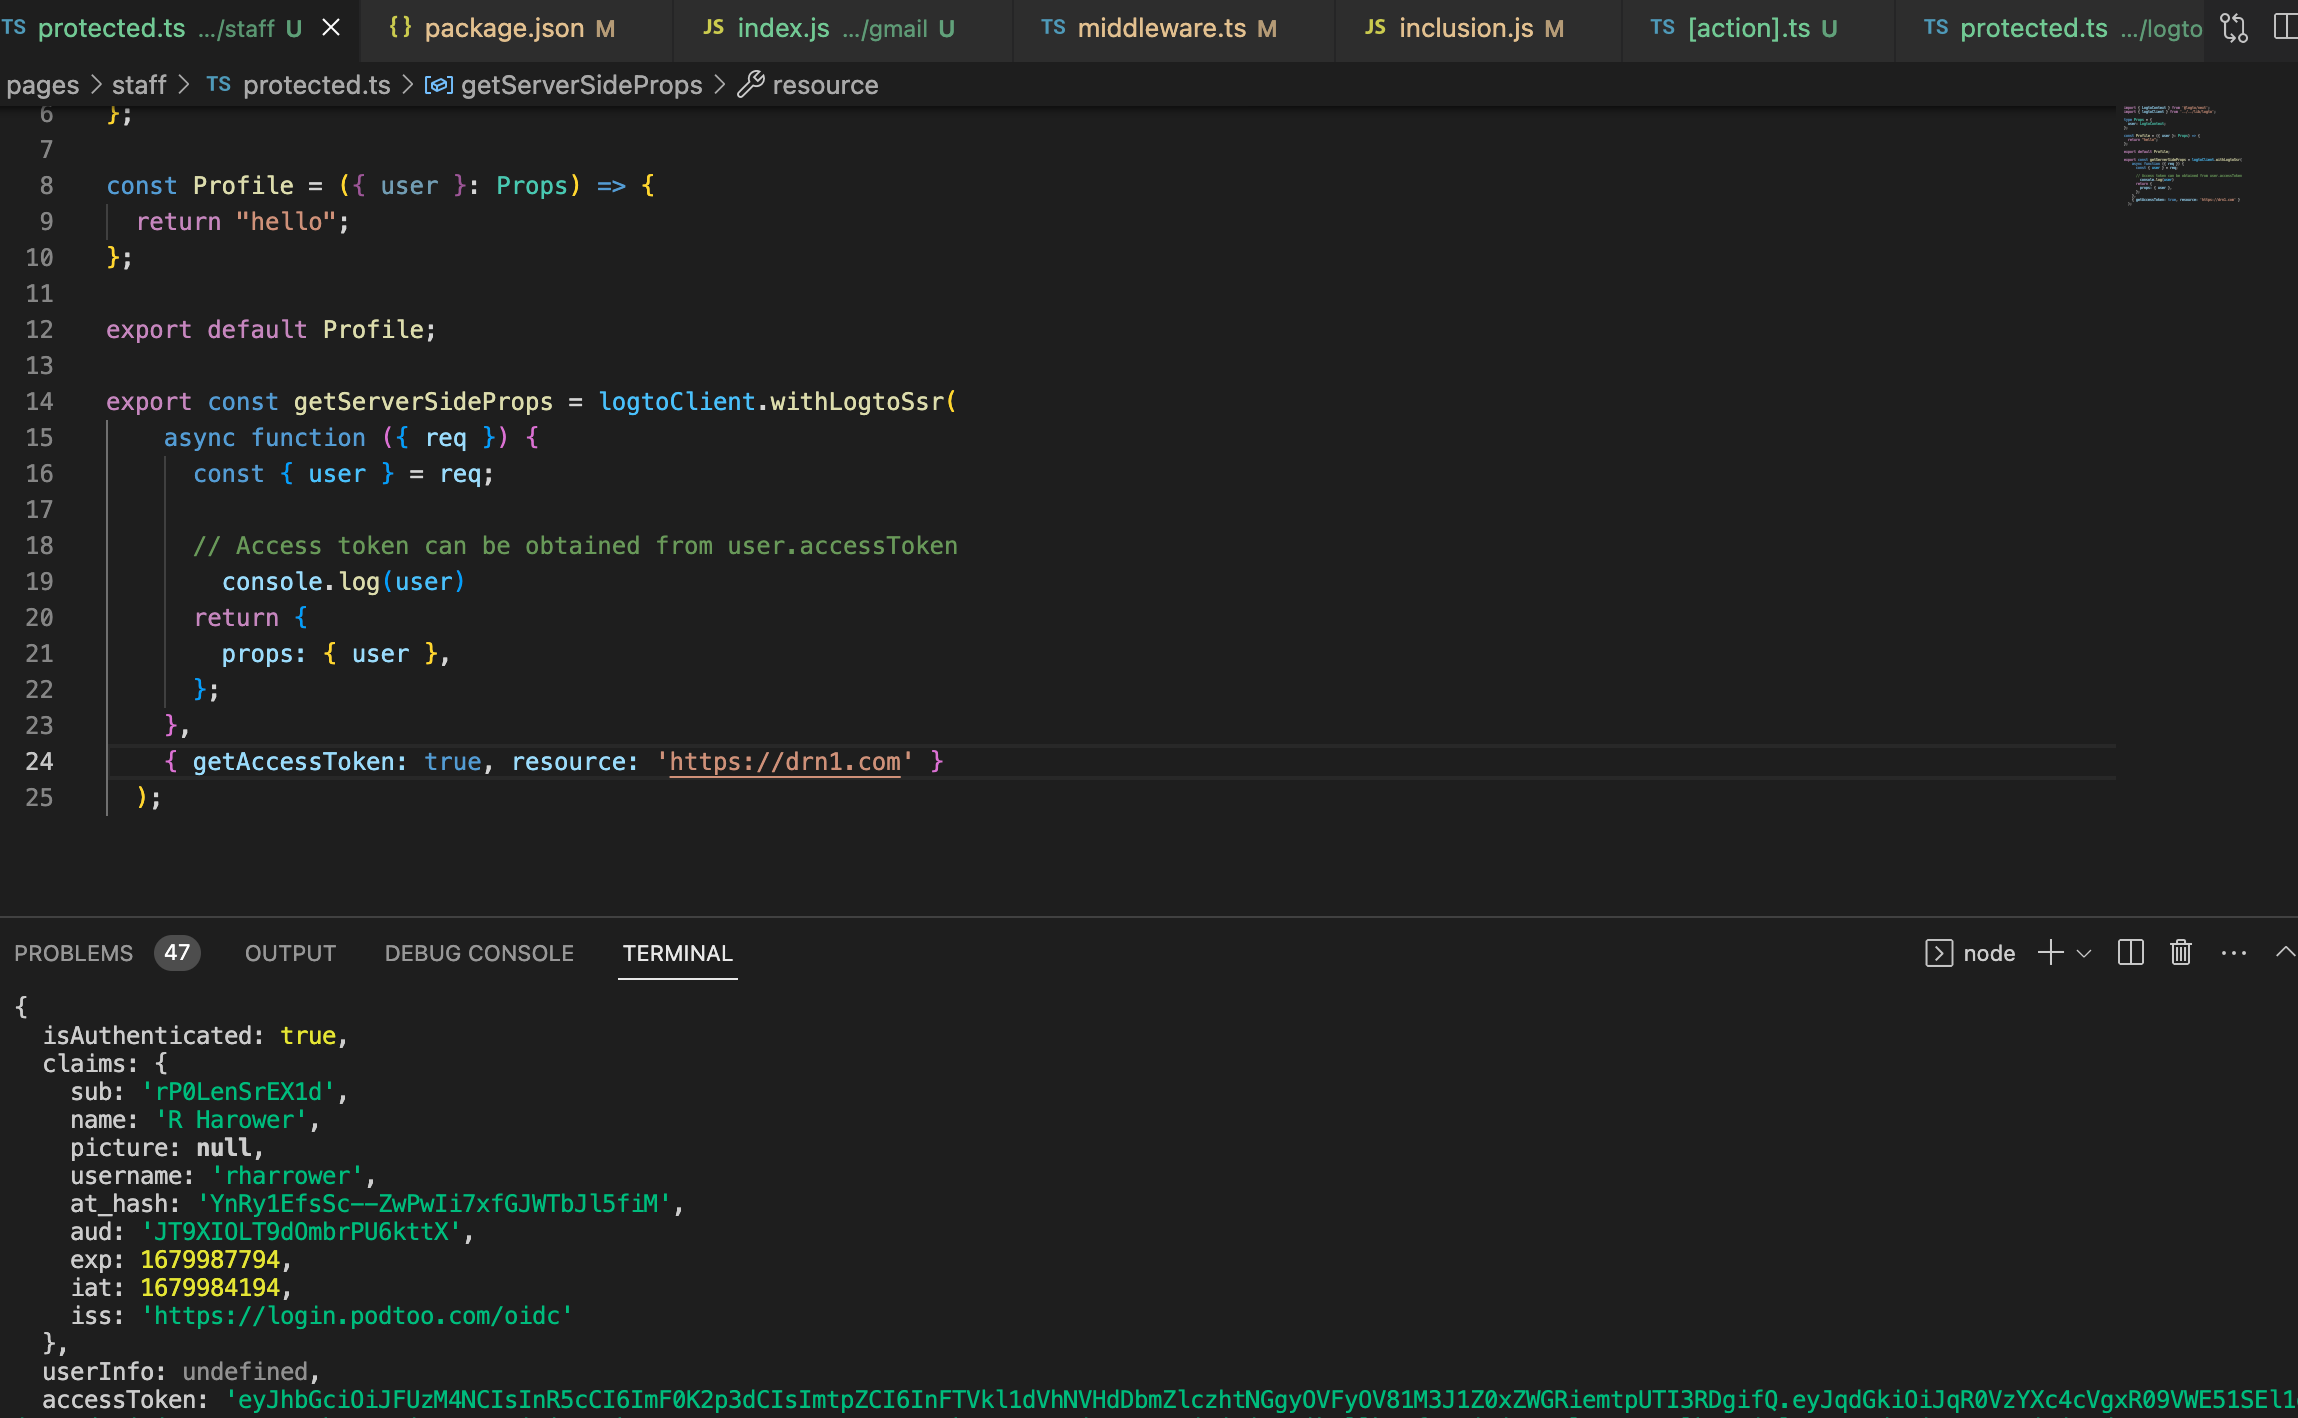Show the OUTPUT panel tab
This screenshot has height=1418, width=2298.
[289, 953]
